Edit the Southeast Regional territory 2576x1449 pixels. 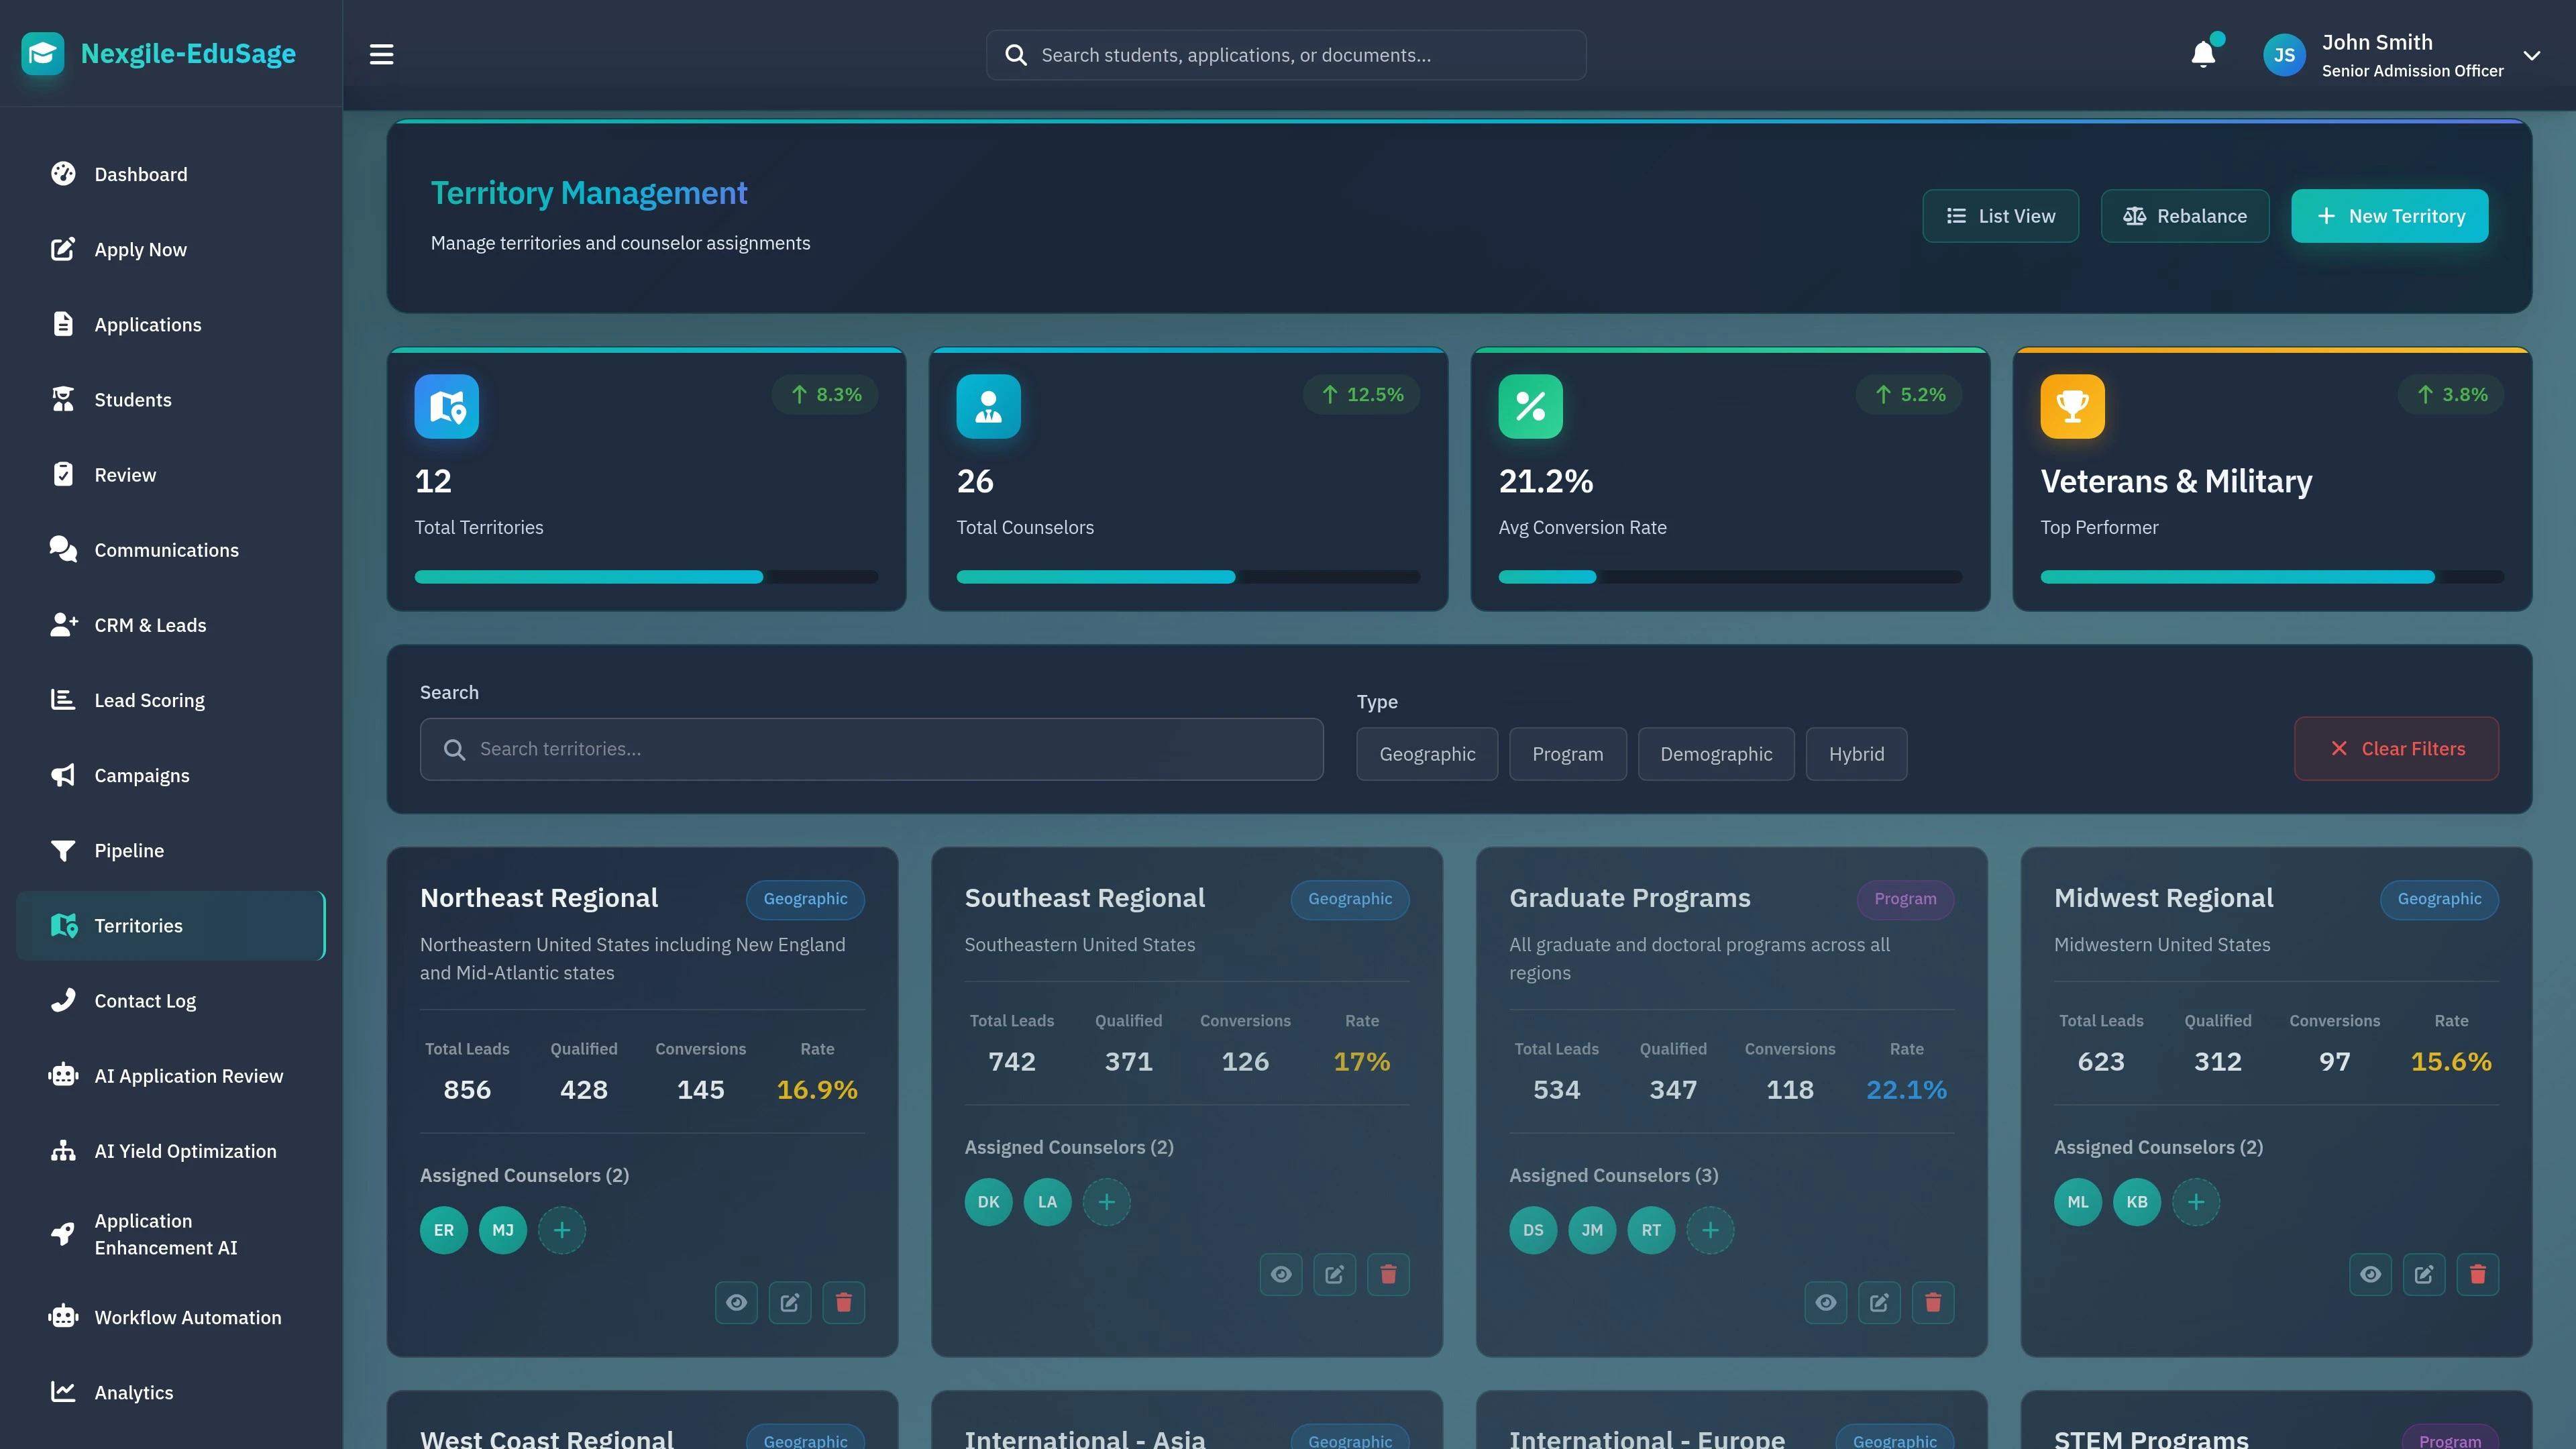pyautogui.click(x=1334, y=1274)
